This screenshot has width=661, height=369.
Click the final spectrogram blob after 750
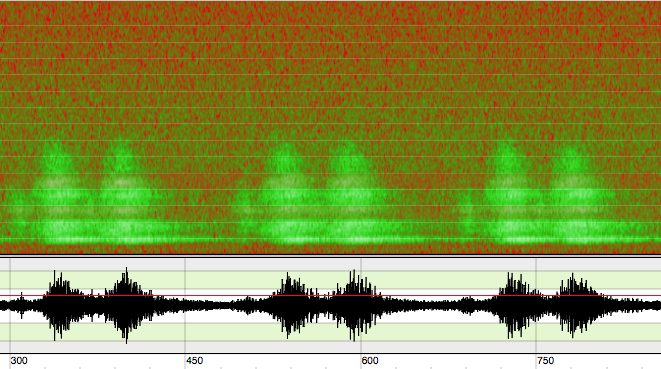578,198
